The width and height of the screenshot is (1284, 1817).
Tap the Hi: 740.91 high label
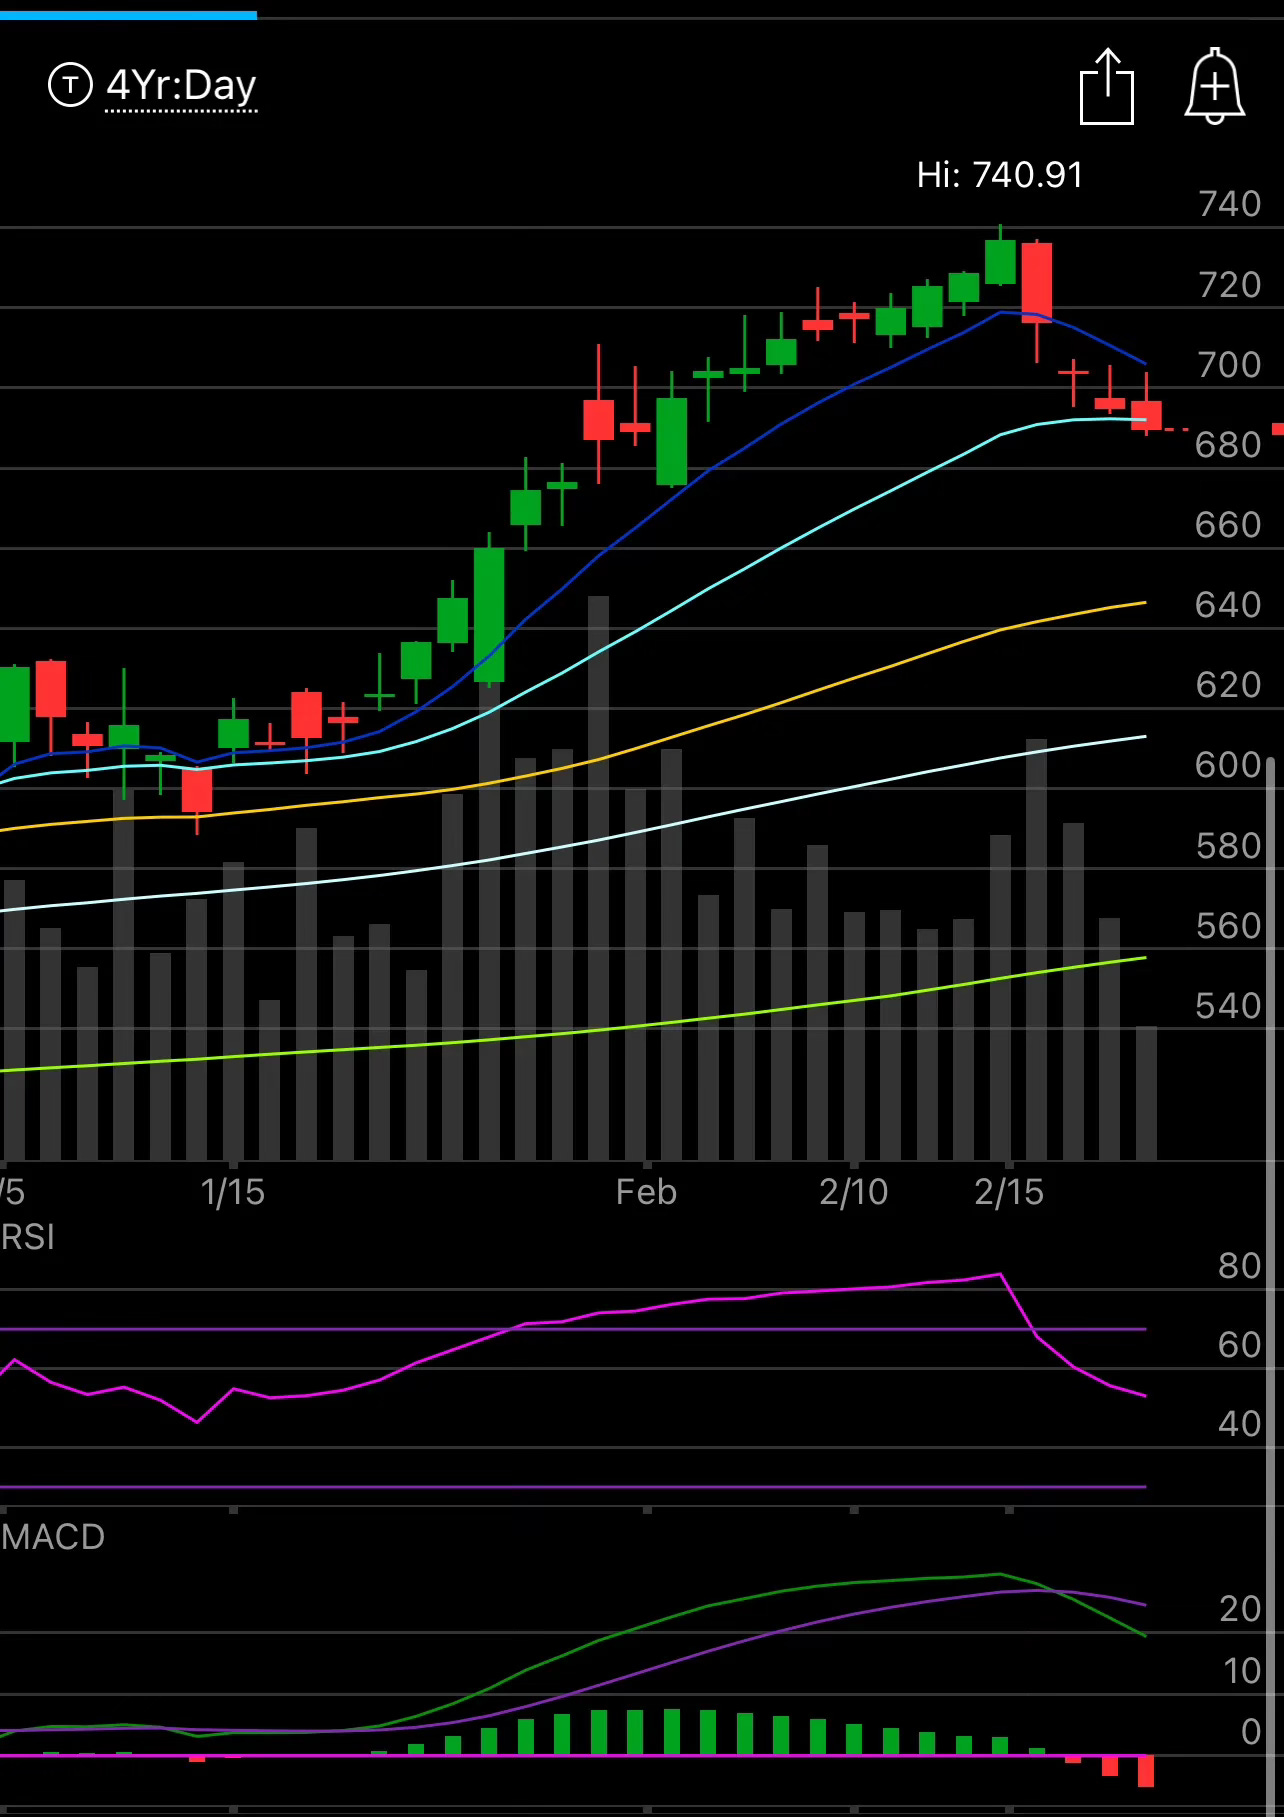click(1000, 175)
